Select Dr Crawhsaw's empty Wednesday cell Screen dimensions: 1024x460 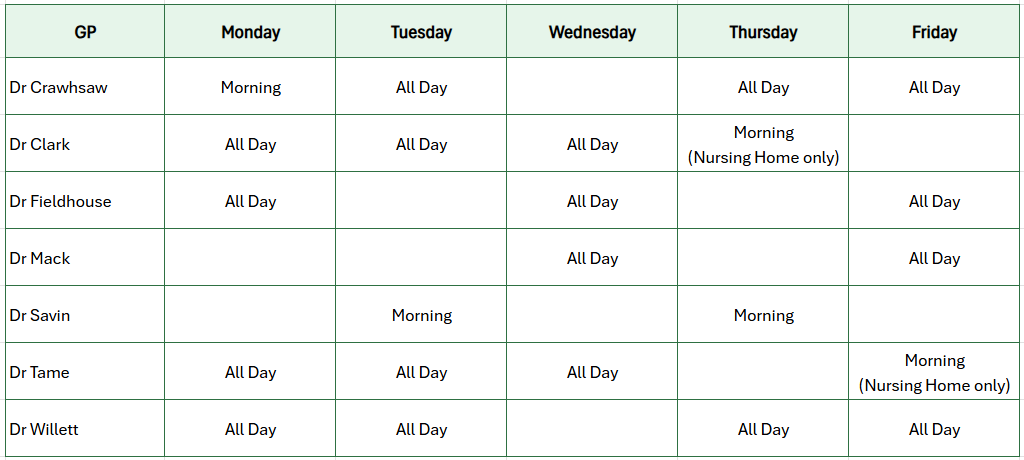point(592,87)
